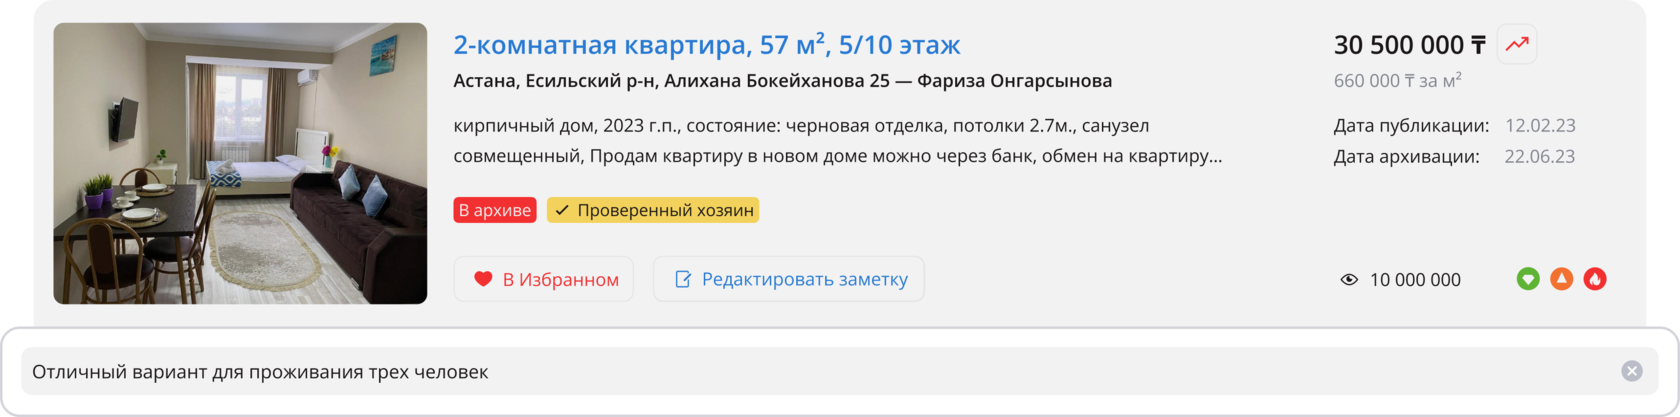The height and width of the screenshot is (417, 1680).
Task: Clear the note with the gray X
Action: coord(1632,371)
